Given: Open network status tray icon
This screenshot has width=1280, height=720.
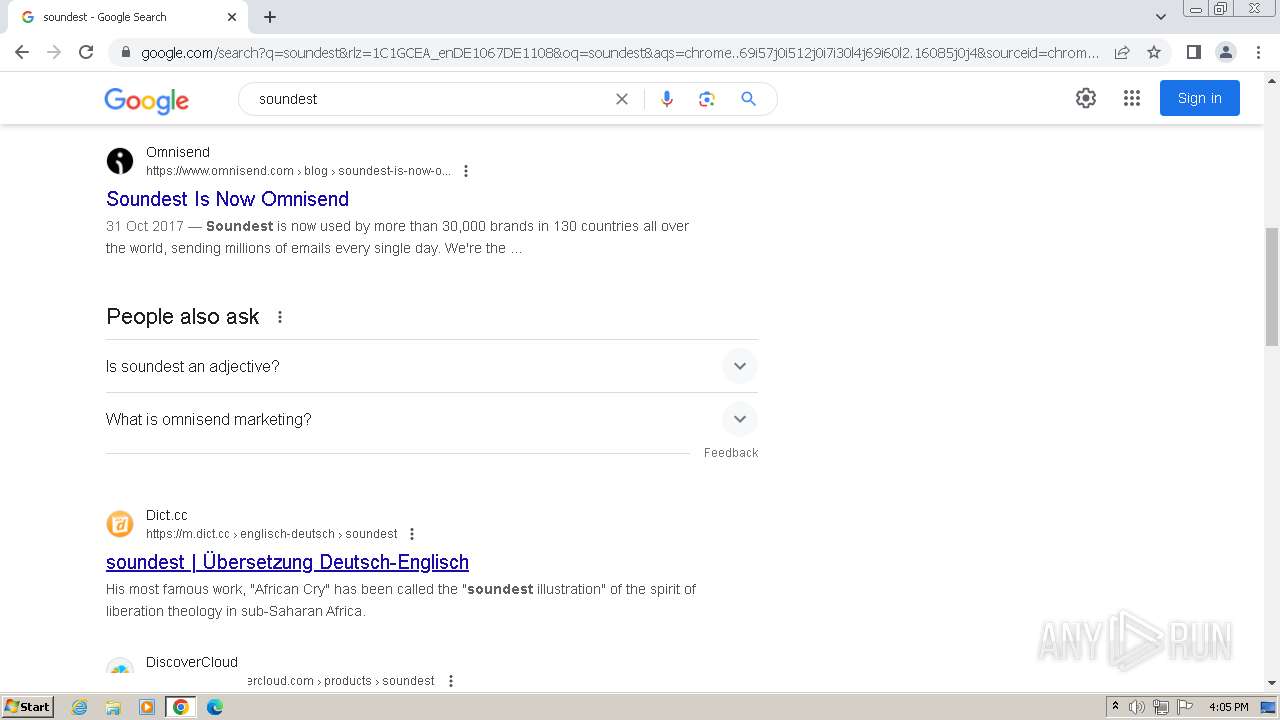Looking at the screenshot, I should 1161,707.
